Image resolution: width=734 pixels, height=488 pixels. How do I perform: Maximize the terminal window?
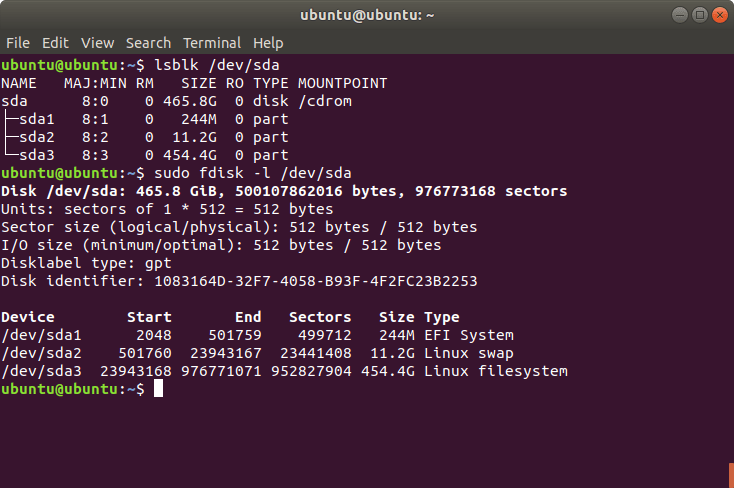tap(700, 15)
